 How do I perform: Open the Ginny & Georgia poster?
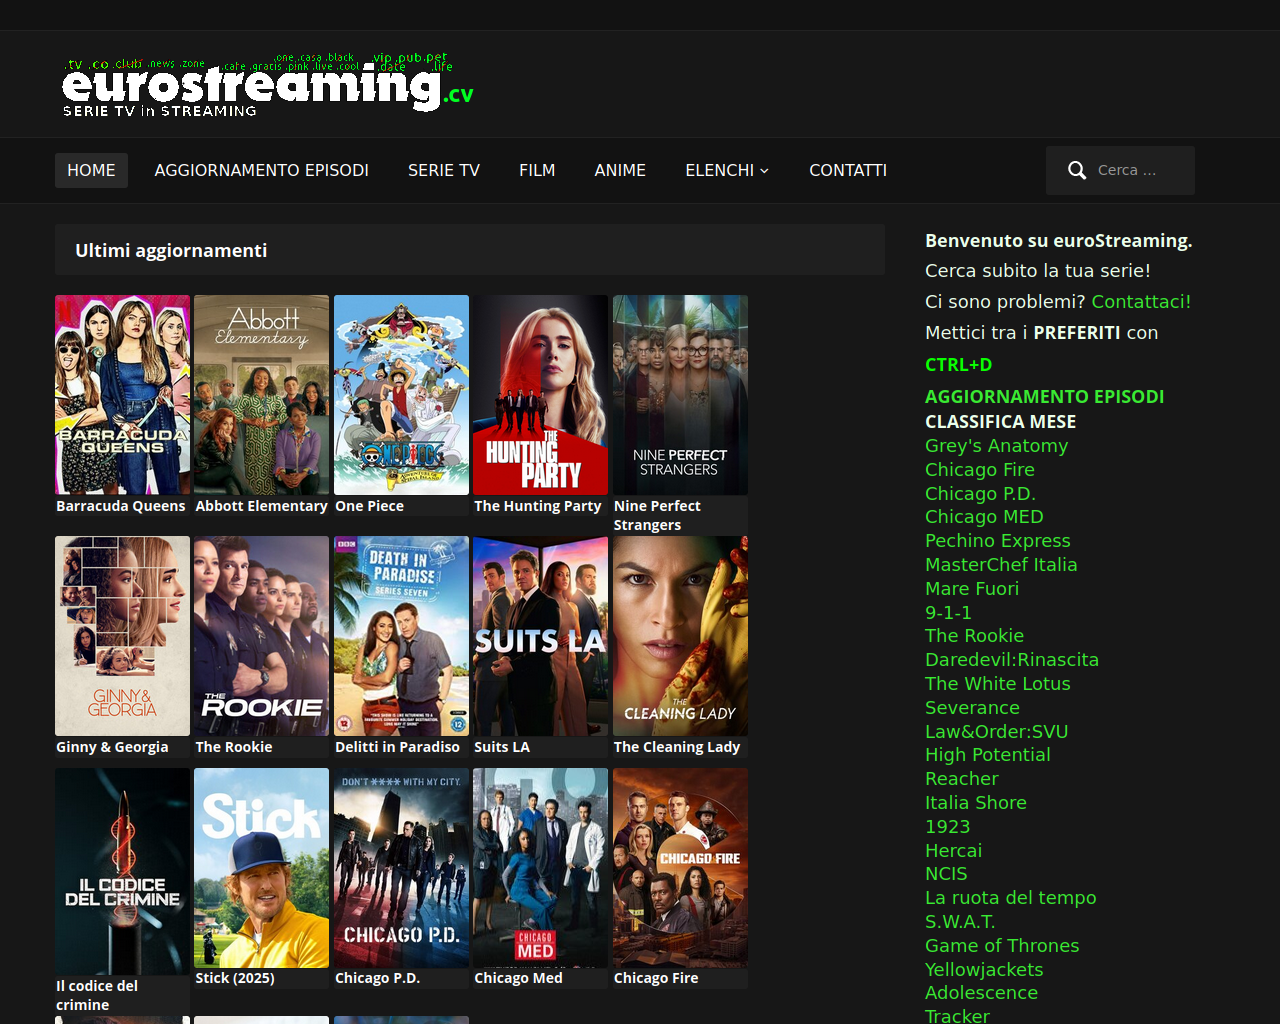coord(122,636)
